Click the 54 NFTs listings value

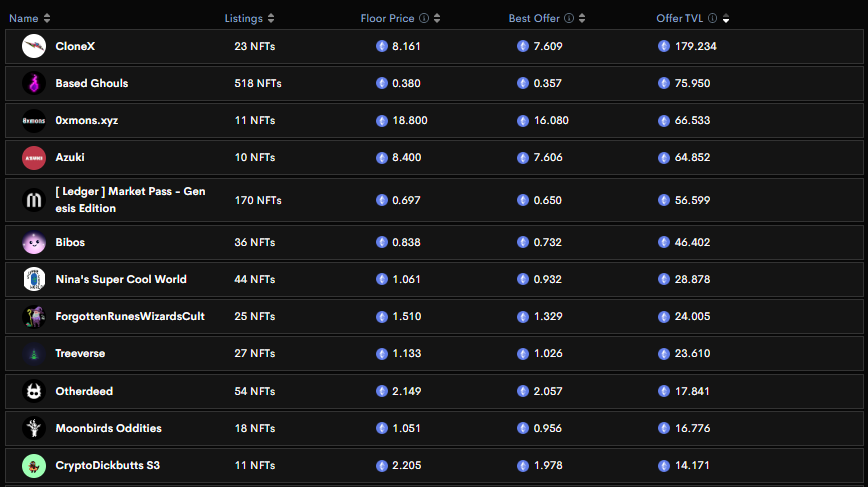pos(255,391)
